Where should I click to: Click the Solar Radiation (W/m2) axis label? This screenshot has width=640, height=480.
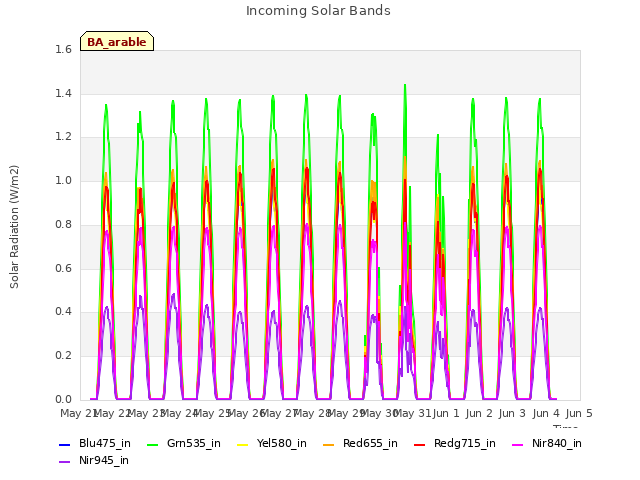14,227
